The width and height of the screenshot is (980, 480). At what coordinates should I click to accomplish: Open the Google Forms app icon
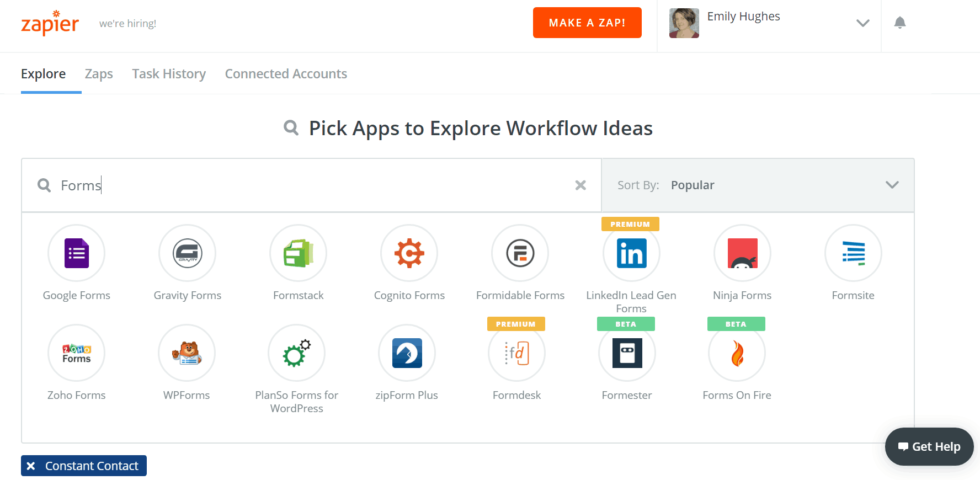coord(76,253)
